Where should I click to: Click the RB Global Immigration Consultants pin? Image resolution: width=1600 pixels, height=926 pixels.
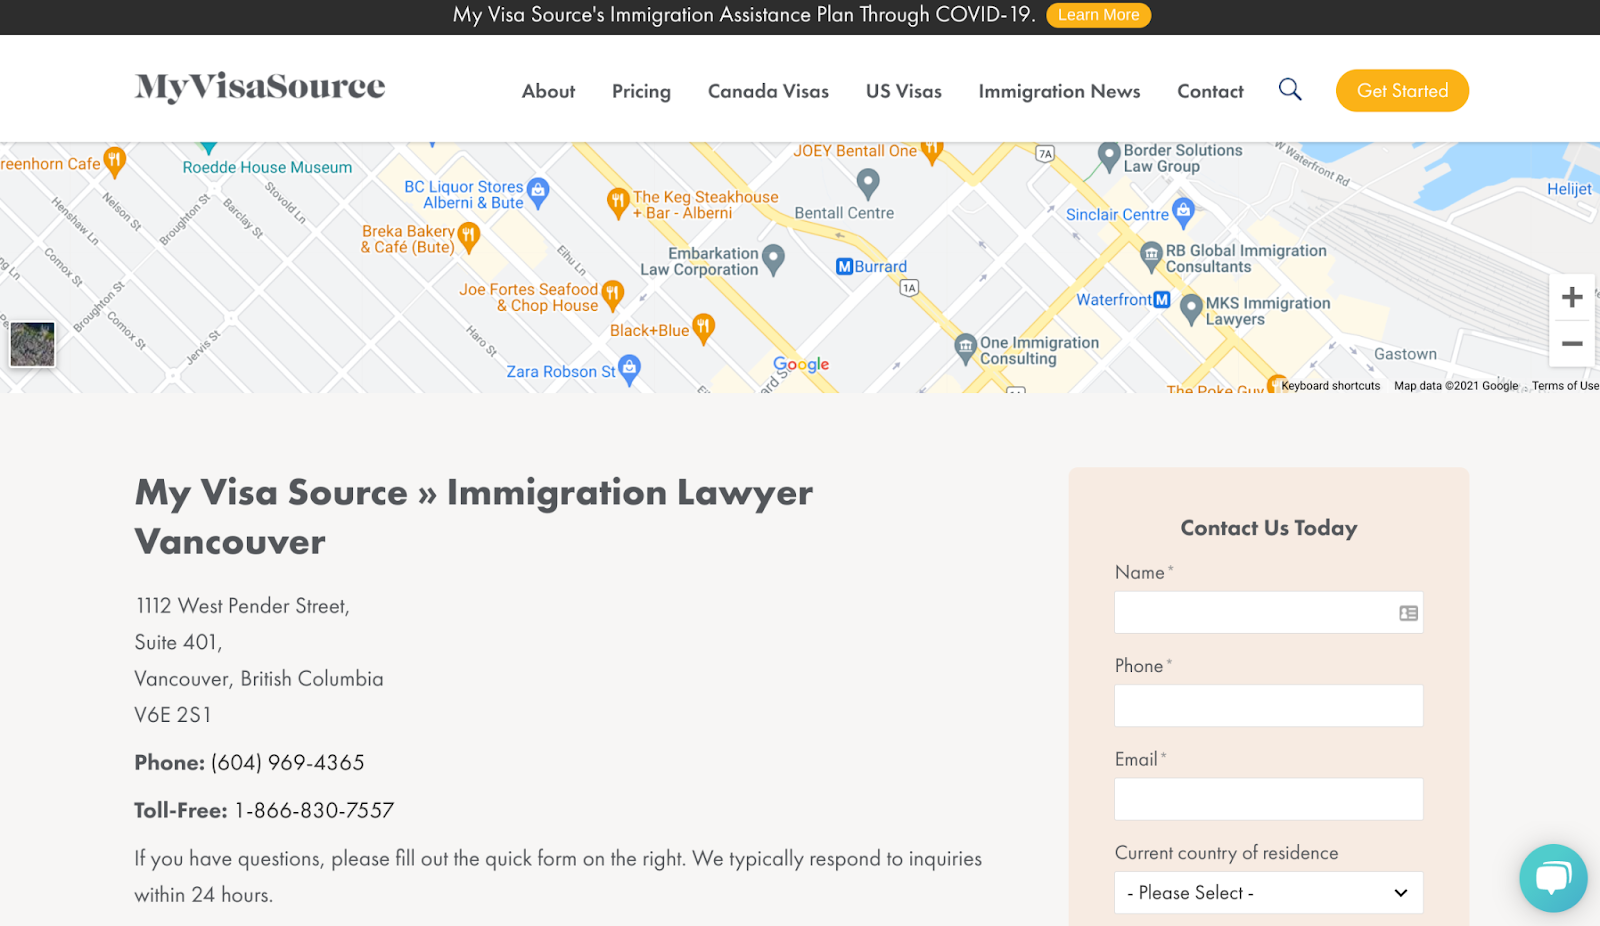[1151, 257]
